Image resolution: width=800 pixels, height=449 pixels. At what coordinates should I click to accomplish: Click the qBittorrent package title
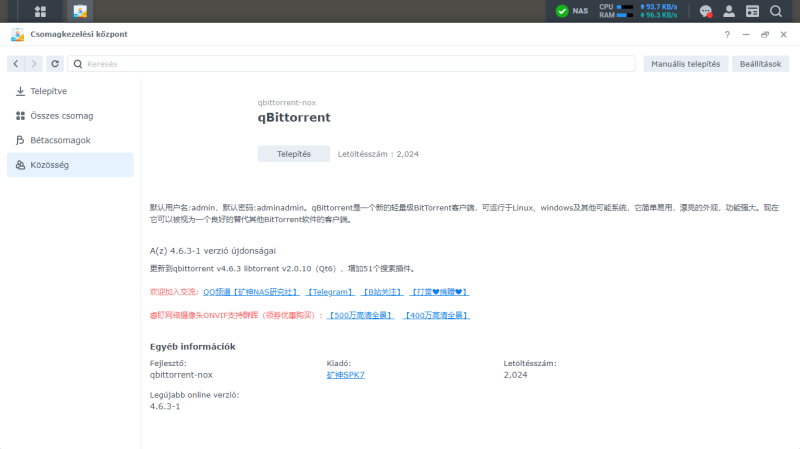point(294,117)
